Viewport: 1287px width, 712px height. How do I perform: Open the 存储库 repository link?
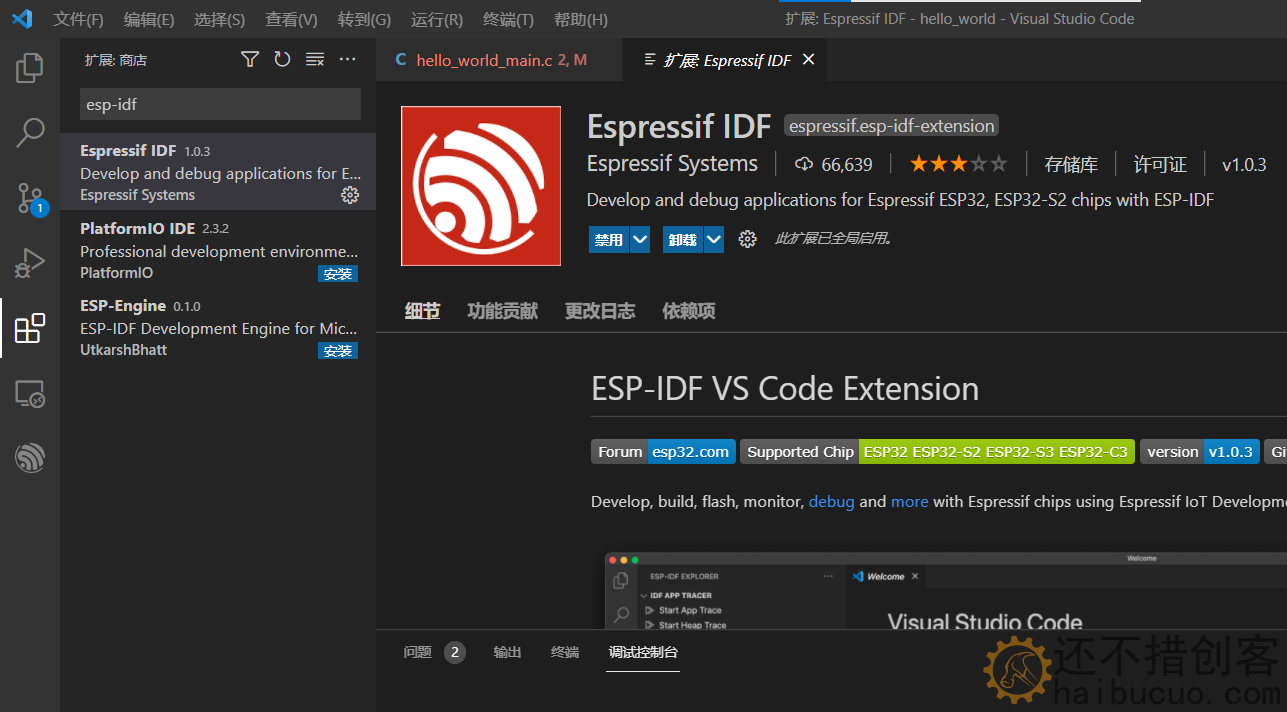point(1071,164)
